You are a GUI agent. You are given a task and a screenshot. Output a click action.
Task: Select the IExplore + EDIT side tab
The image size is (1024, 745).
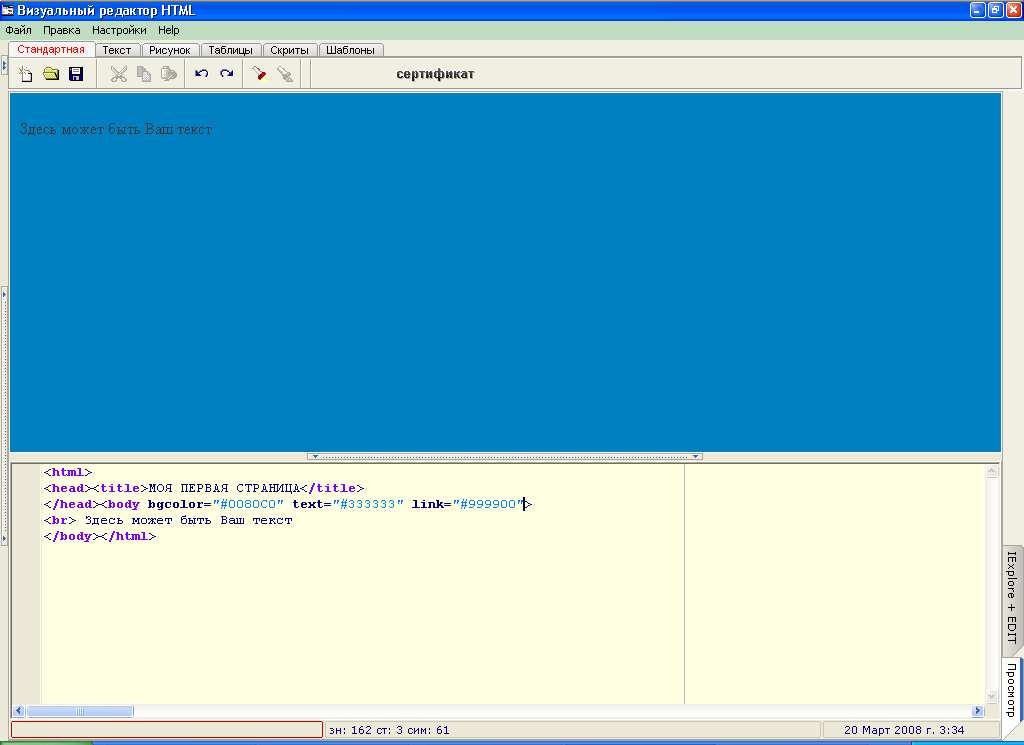1011,596
